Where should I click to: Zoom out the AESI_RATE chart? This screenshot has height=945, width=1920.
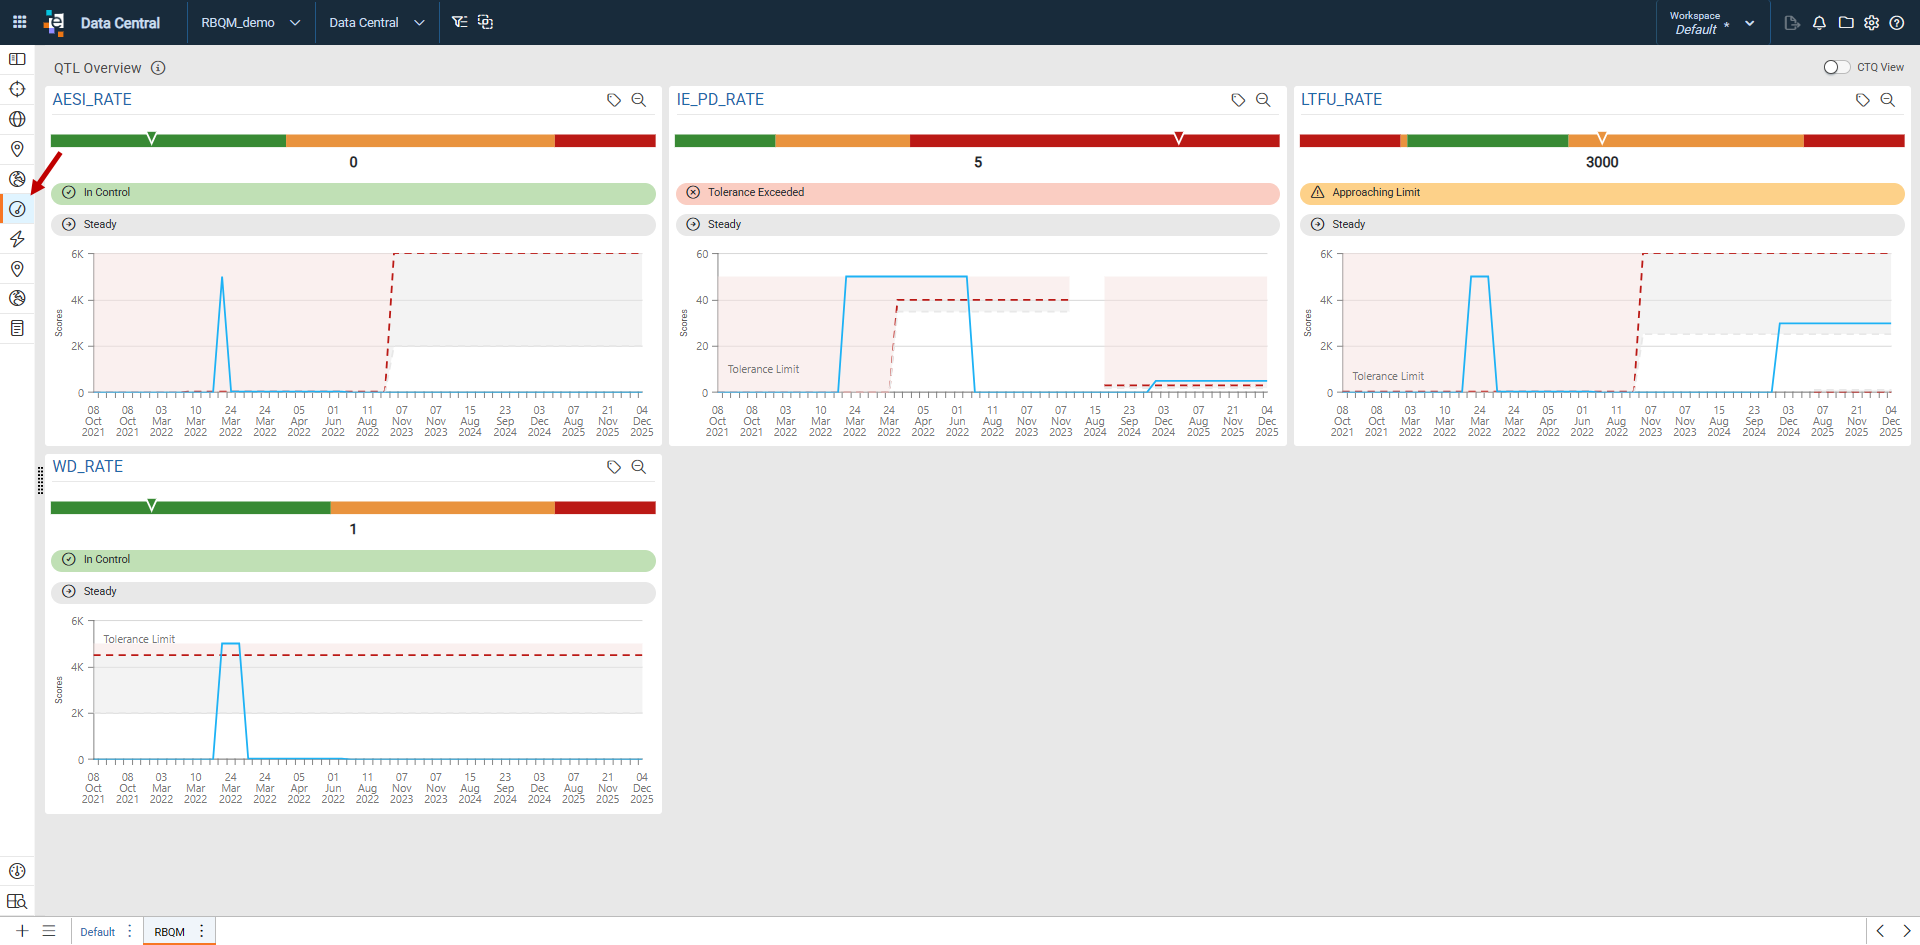click(x=639, y=100)
